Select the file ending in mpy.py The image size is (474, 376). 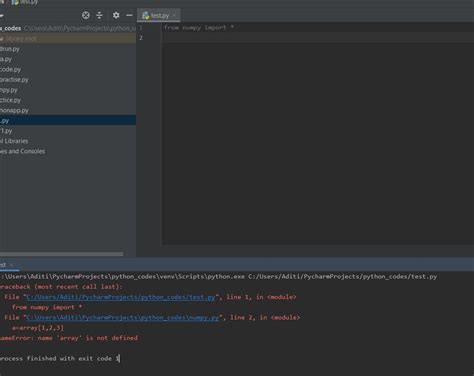(9, 90)
